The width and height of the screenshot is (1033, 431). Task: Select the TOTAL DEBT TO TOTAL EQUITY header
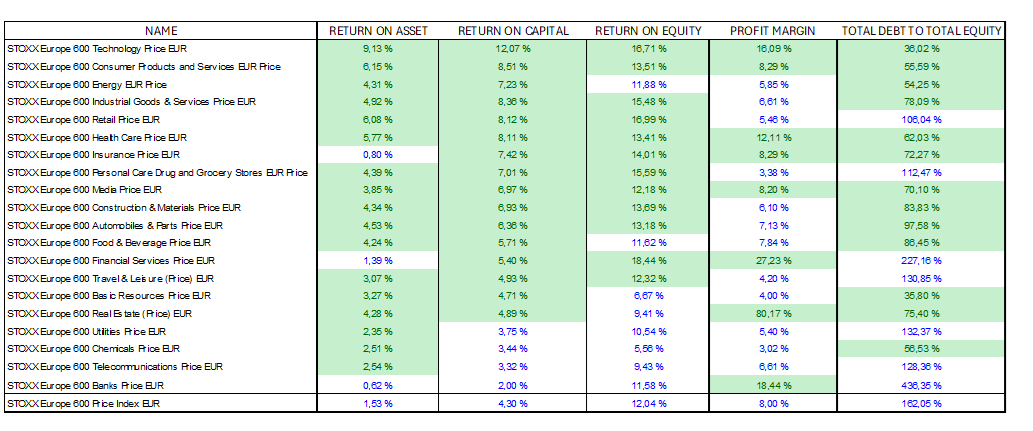(x=921, y=31)
